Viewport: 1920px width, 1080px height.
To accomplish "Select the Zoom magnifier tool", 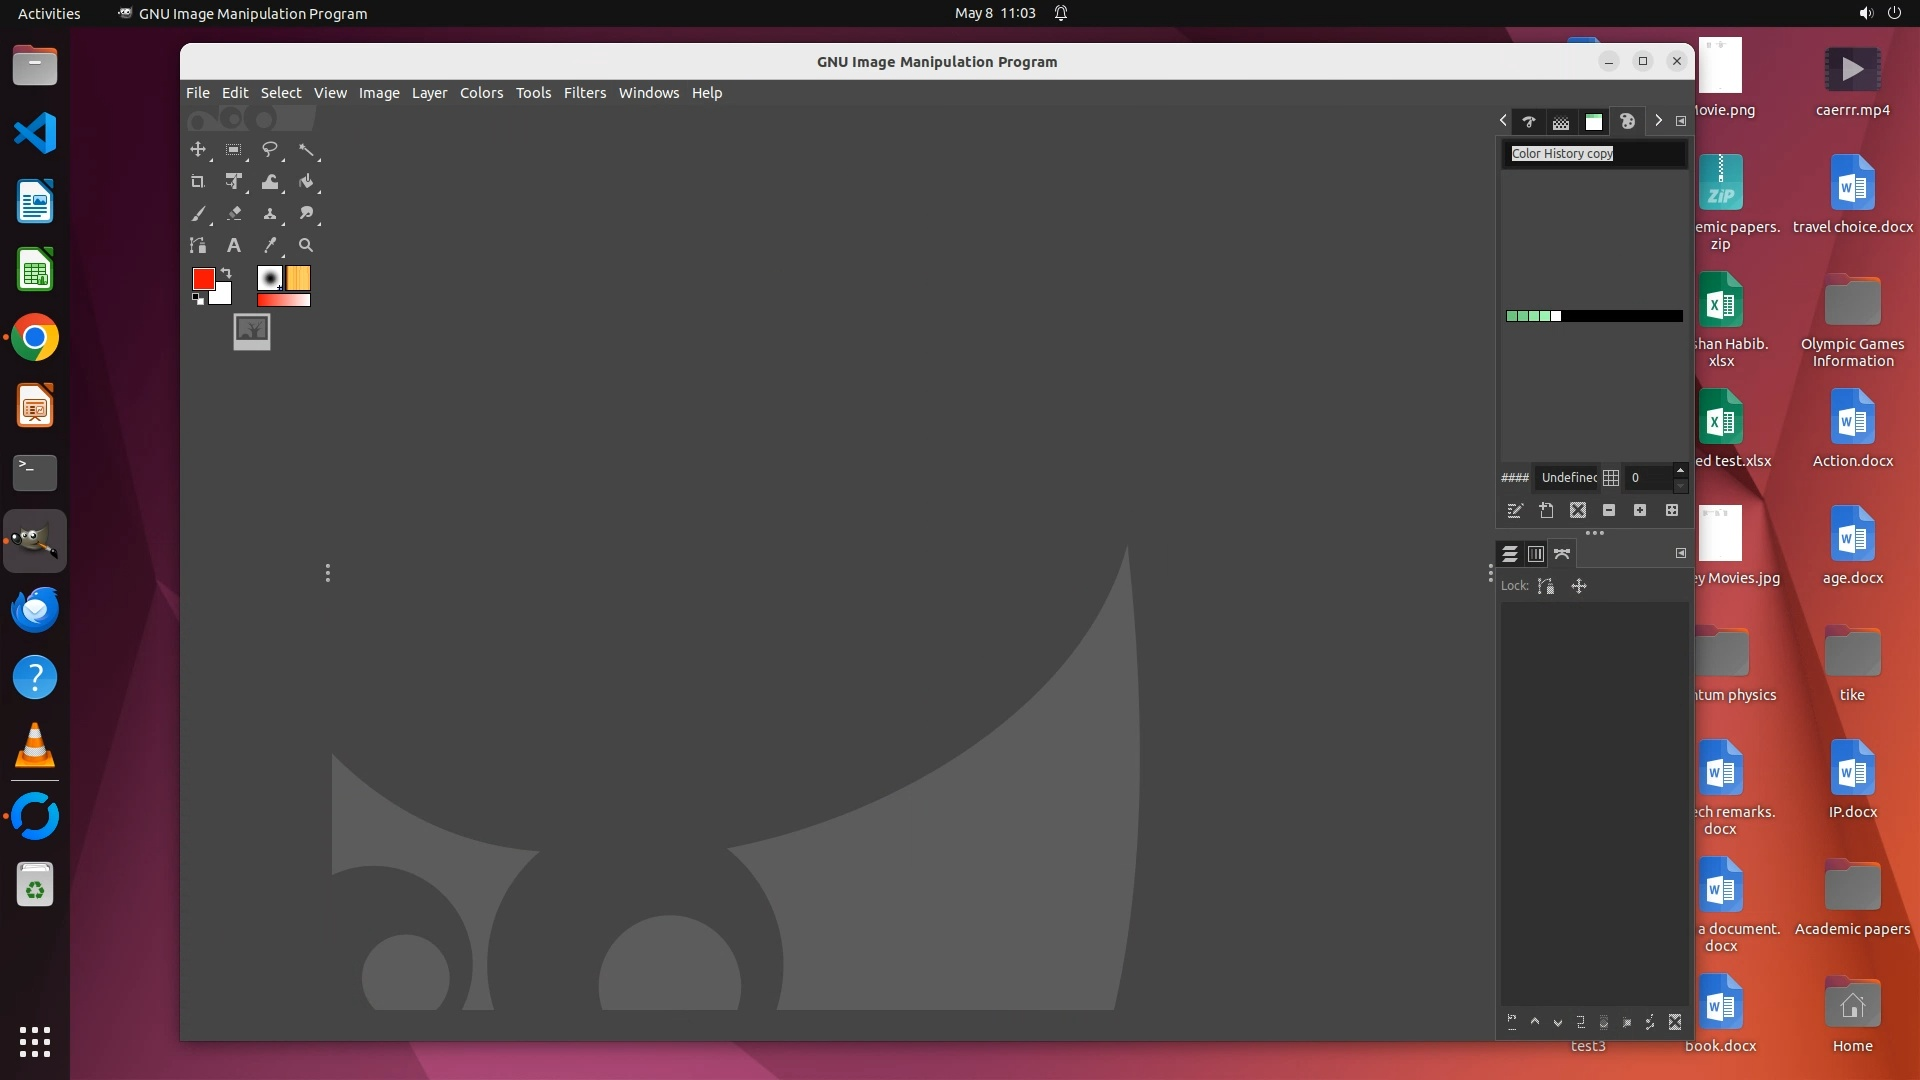I will tap(306, 245).
